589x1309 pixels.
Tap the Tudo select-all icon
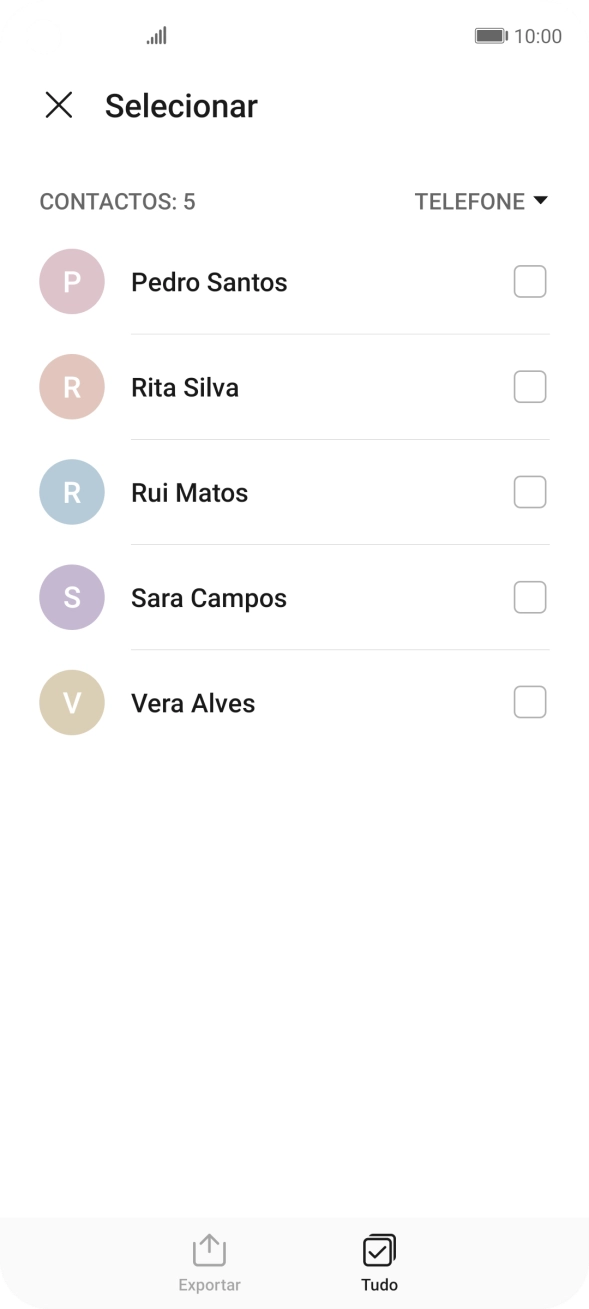pyautogui.click(x=379, y=1248)
